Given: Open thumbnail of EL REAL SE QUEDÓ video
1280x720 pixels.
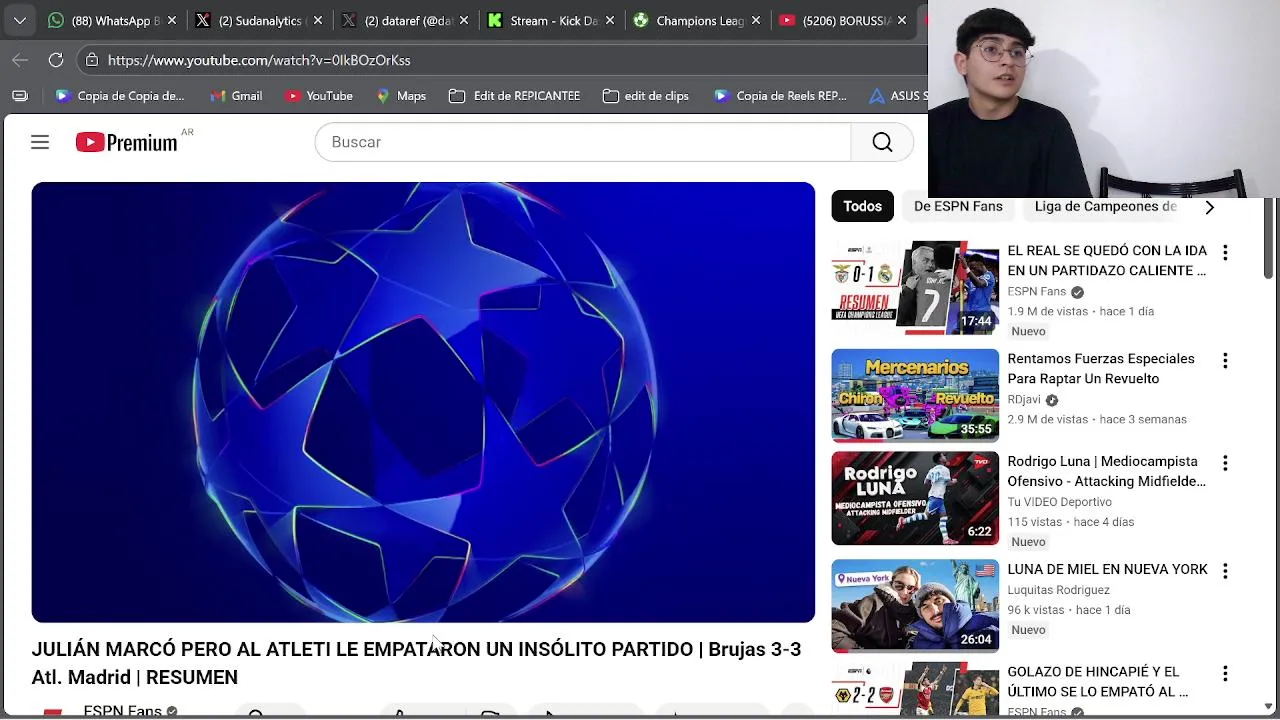Looking at the screenshot, I should coord(915,287).
